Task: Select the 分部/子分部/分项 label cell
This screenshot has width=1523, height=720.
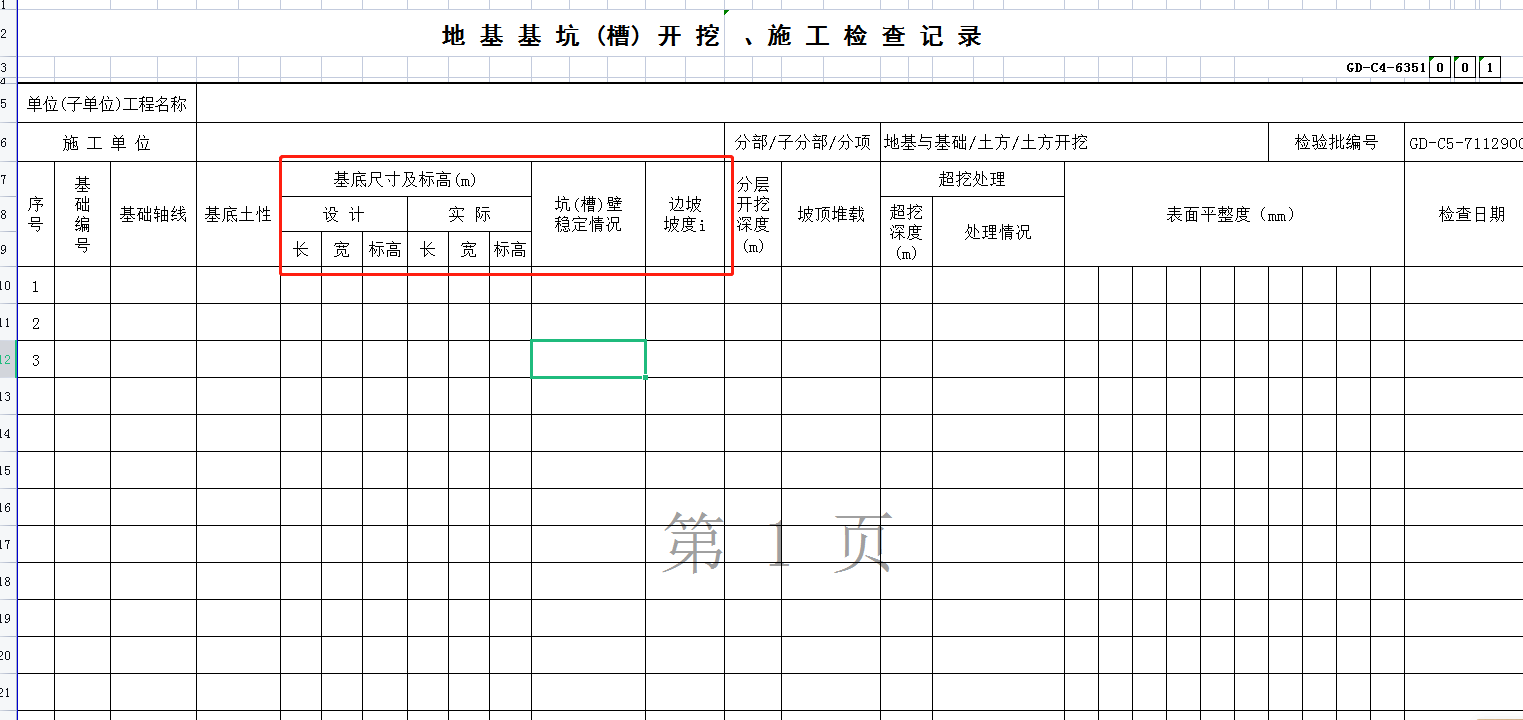Action: (802, 143)
